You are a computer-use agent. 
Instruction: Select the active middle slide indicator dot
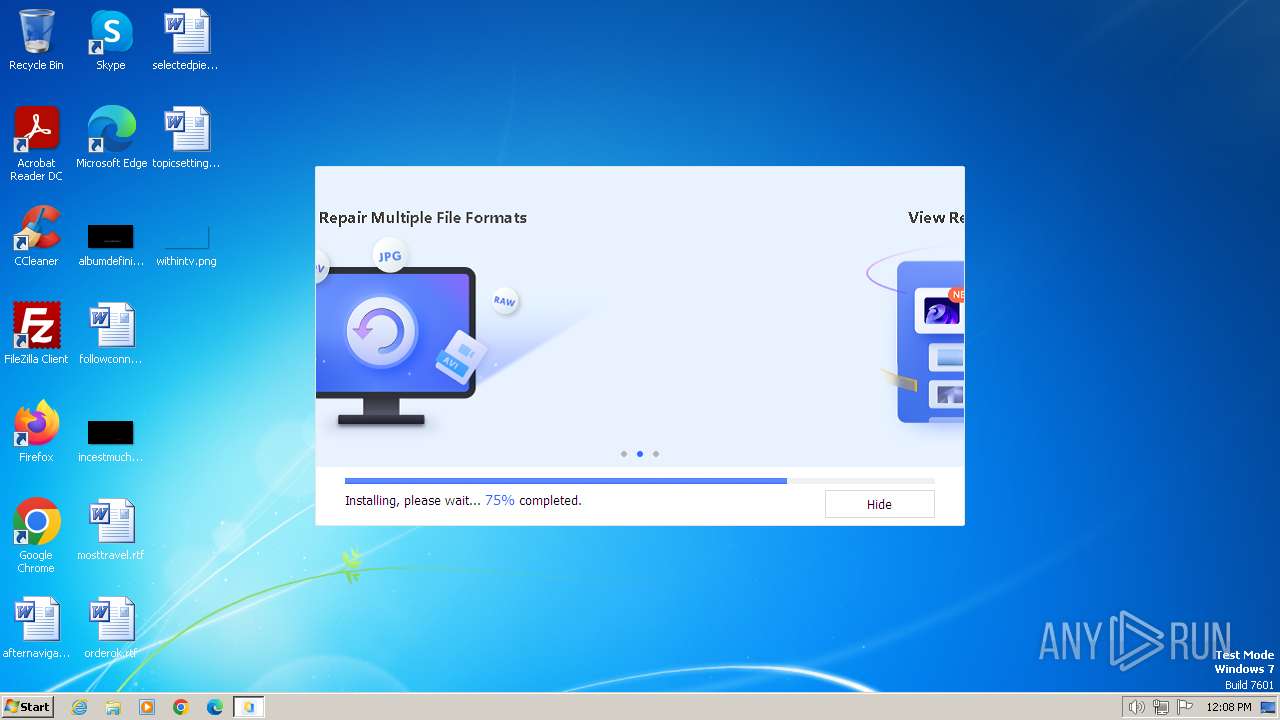point(640,454)
